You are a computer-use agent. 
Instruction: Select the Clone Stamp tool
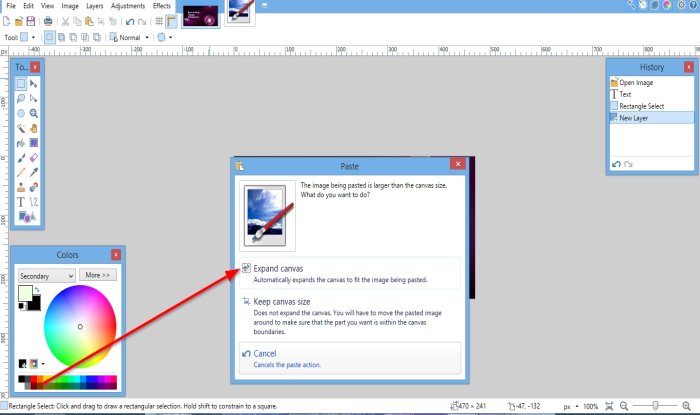pyautogui.click(x=21, y=187)
